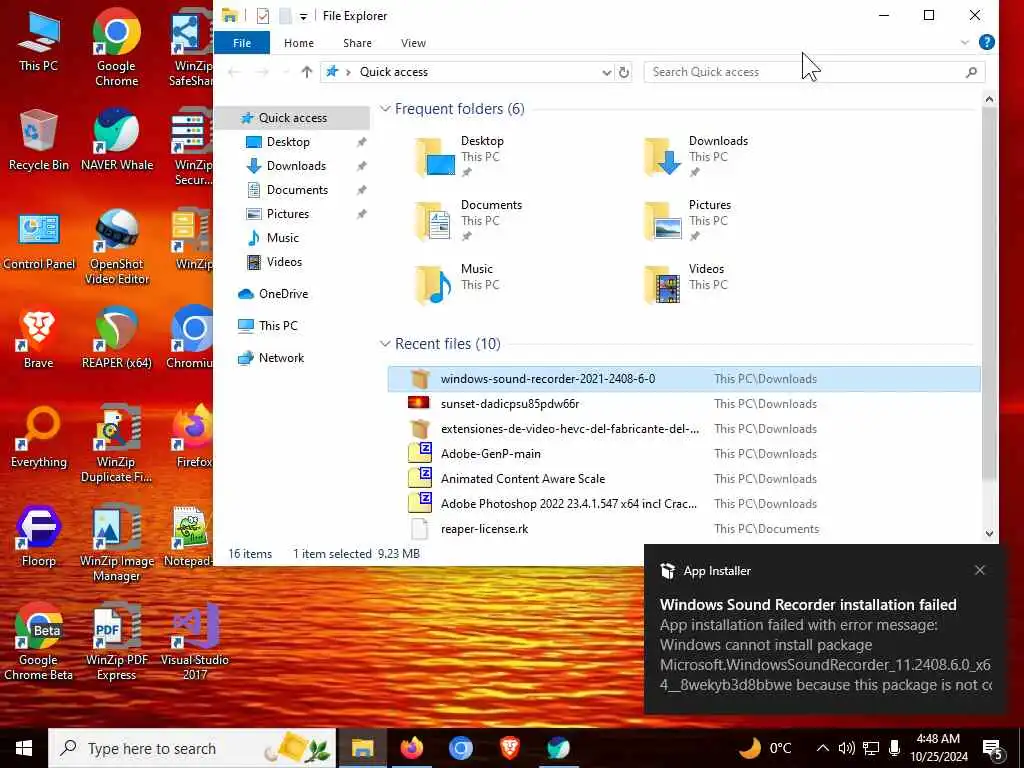Select the Adobe-GenP-main archive
Screen dimensions: 1024x768
(x=684, y=454)
